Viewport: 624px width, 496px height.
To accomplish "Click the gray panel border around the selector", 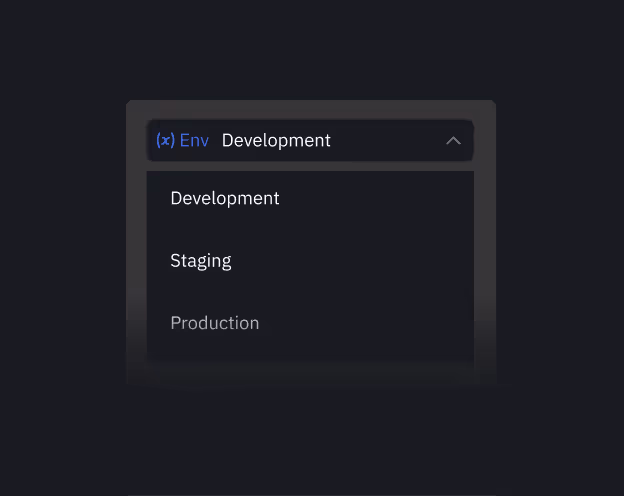I will click(x=136, y=250).
